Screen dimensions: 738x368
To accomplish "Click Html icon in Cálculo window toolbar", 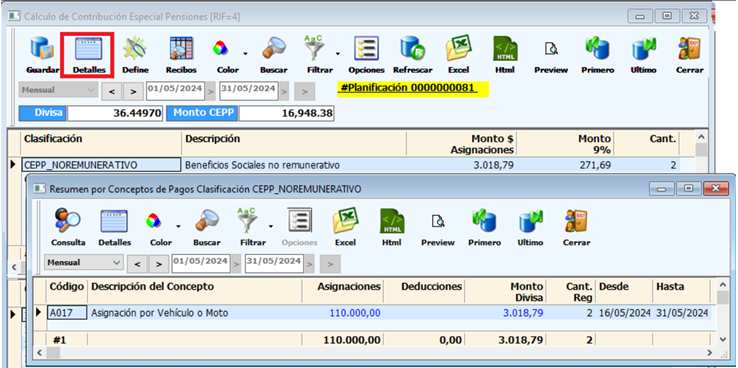I will [x=505, y=49].
